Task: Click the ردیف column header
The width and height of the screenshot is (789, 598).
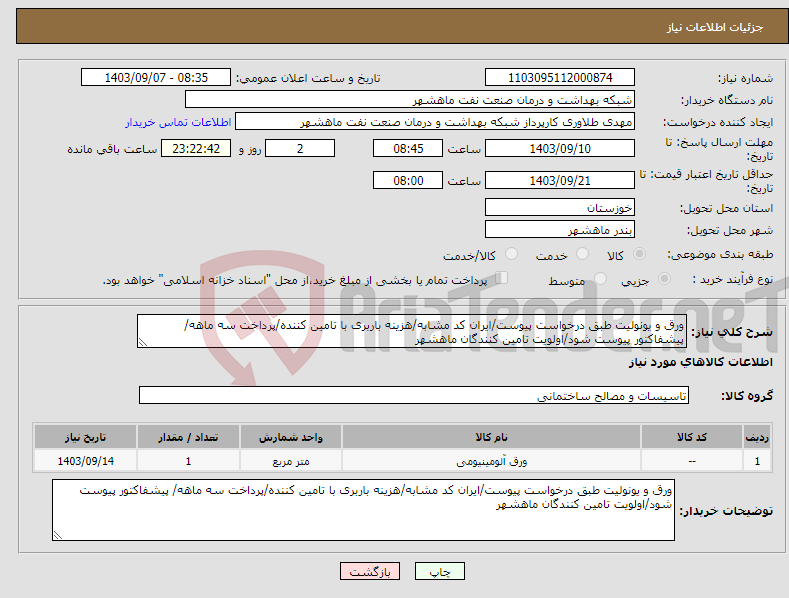Action: click(757, 437)
